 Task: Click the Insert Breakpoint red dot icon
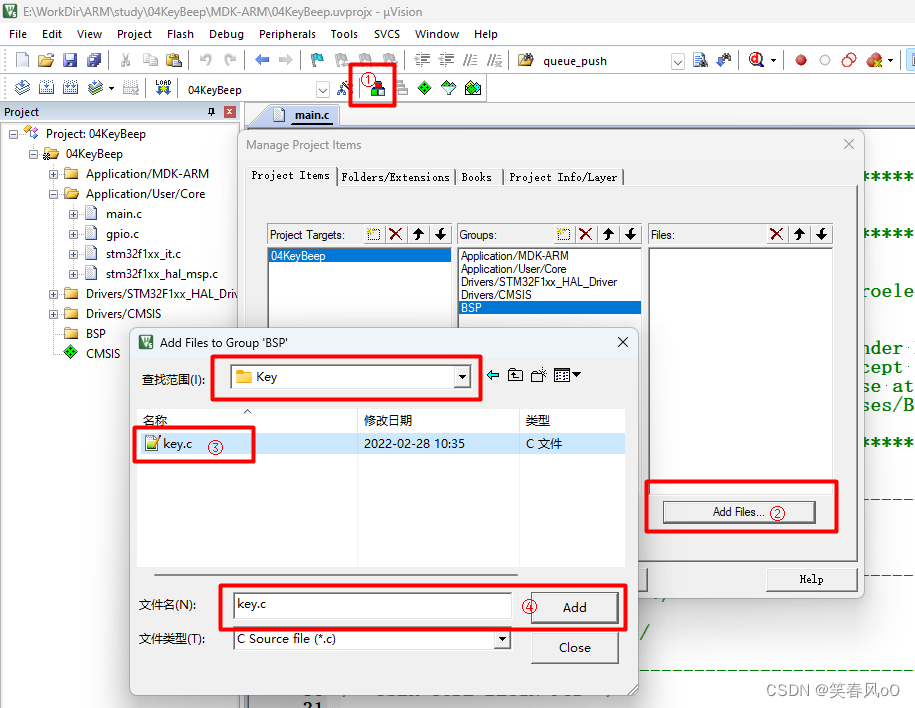coord(801,60)
